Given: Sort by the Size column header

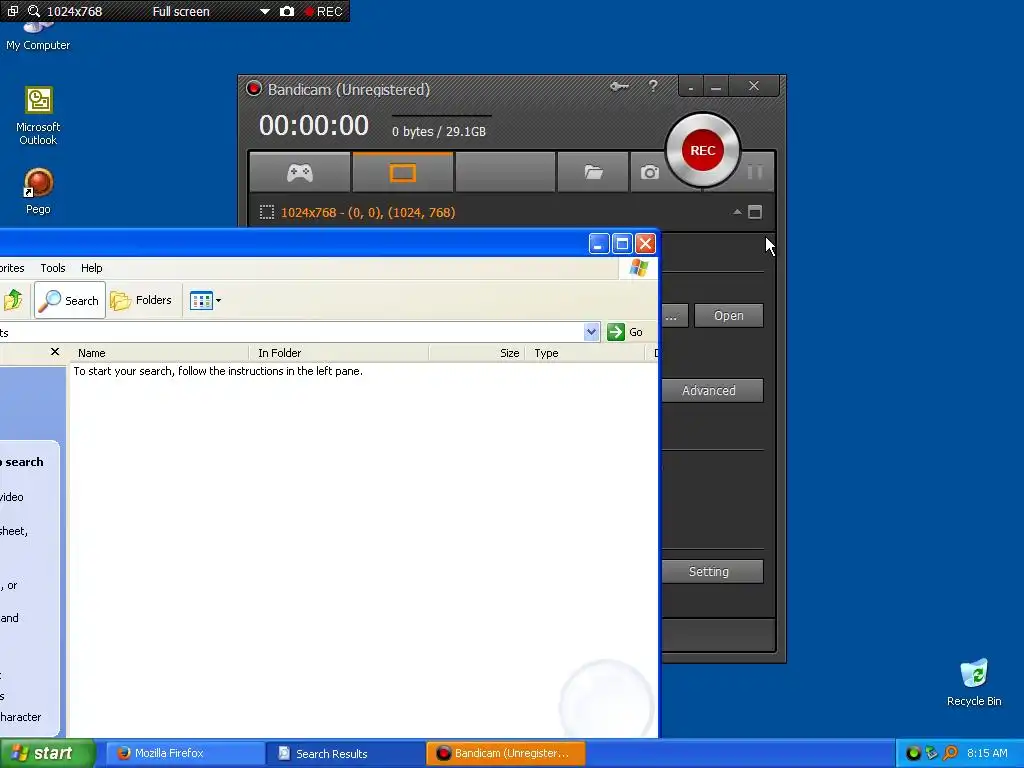Looking at the screenshot, I should 477,353.
